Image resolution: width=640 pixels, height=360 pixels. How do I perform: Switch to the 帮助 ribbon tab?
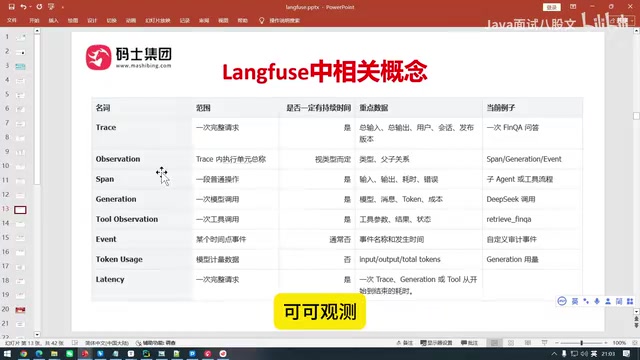(x=242, y=20)
